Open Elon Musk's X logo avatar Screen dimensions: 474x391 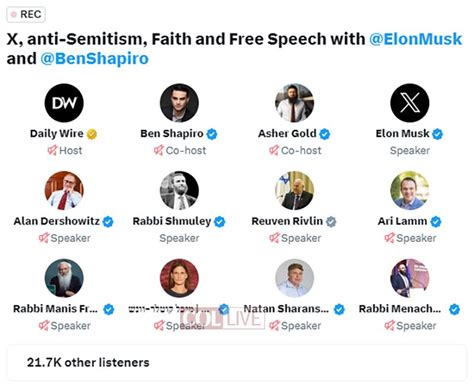coord(410,103)
